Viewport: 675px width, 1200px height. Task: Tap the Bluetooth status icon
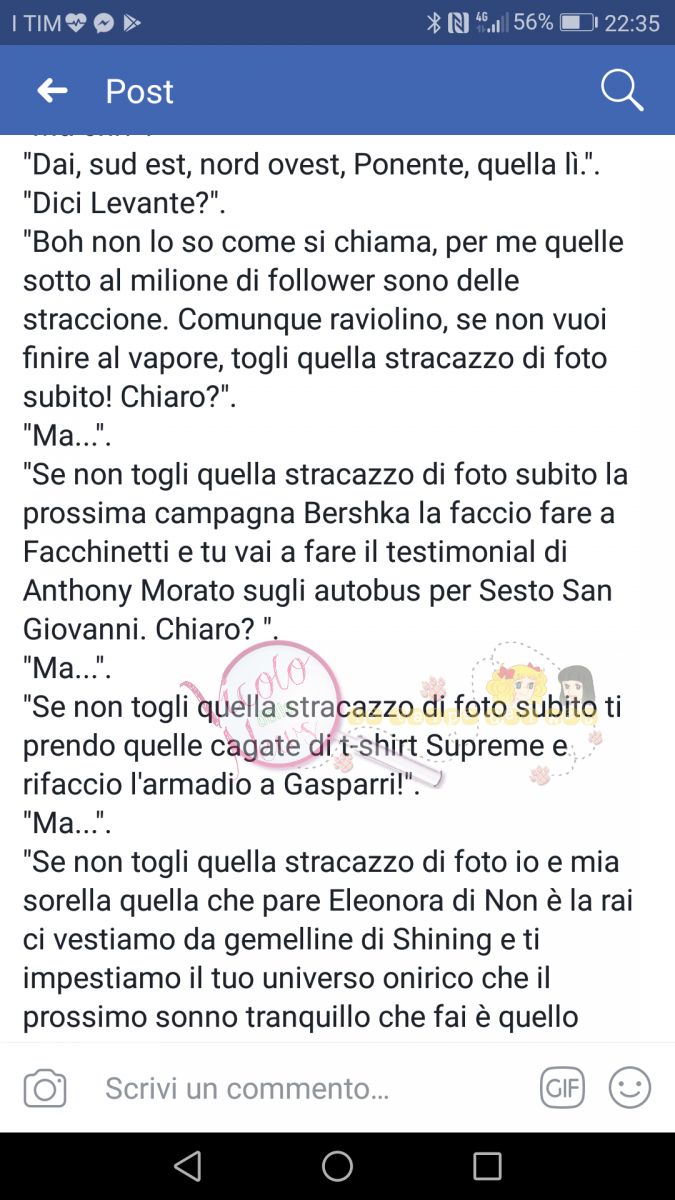(x=433, y=23)
